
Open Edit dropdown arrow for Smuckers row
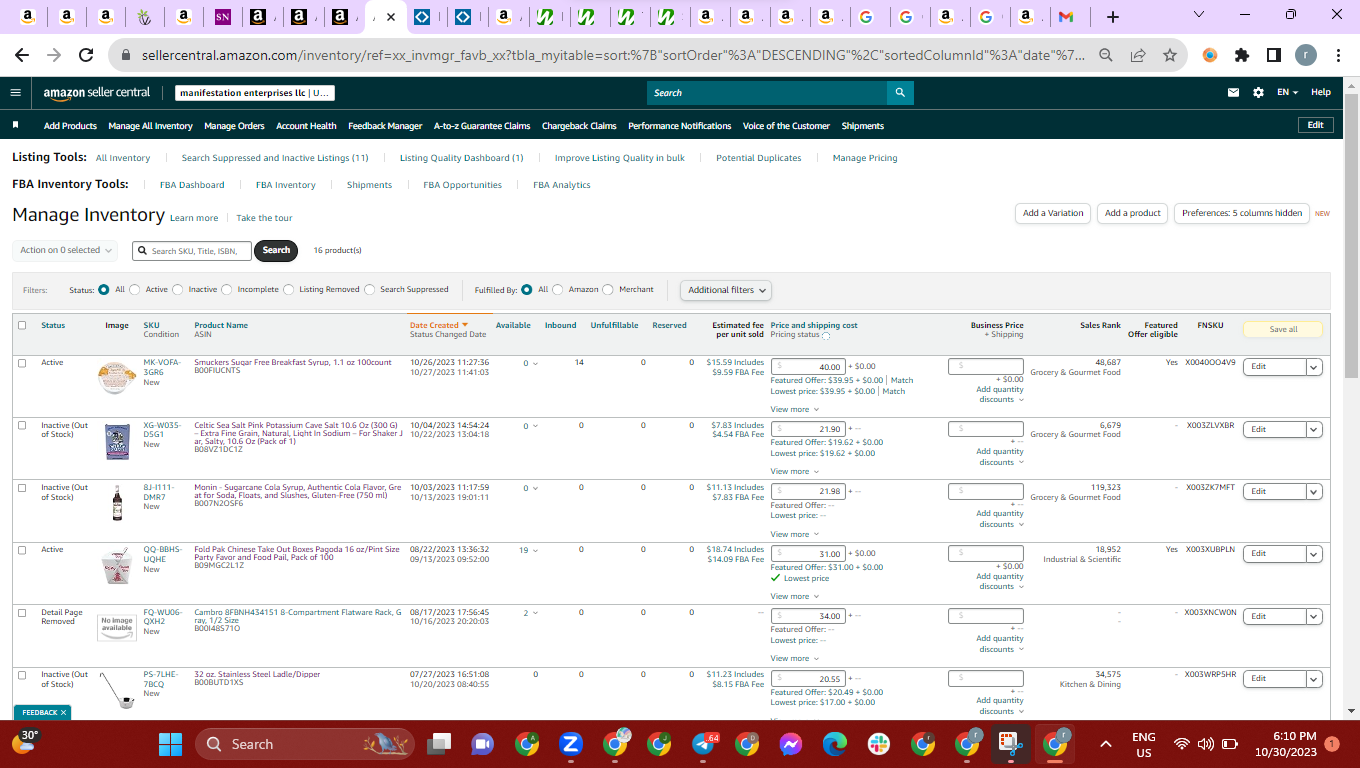[1314, 367]
